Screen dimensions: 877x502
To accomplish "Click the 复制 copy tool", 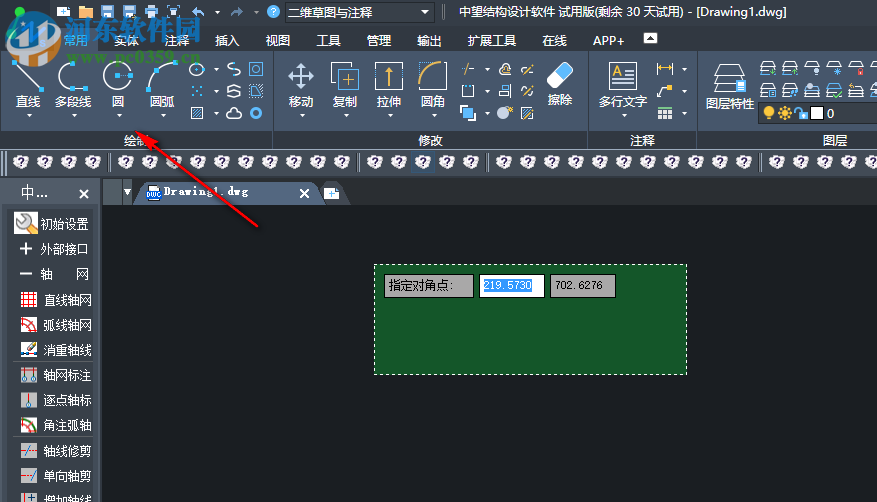I will (x=345, y=84).
